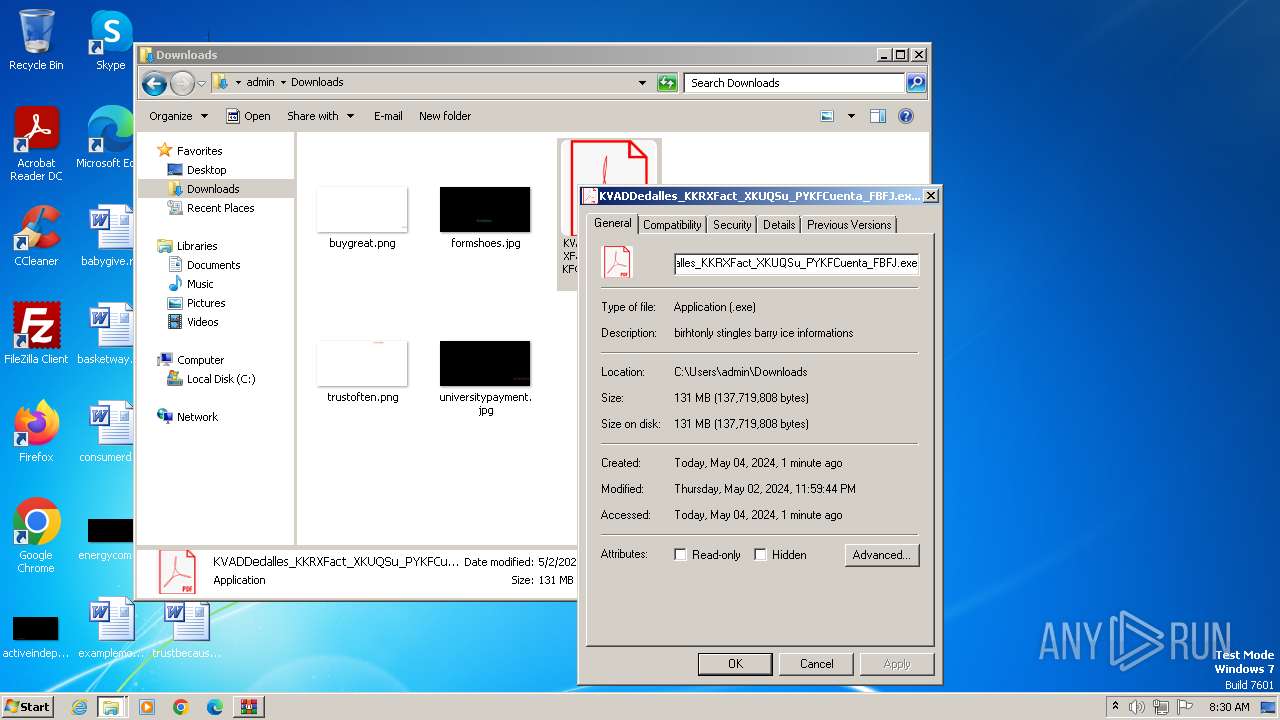Image resolution: width=1280 pixels, height=720 pixels.
Task: Open Pictures library in navigation pane
Action: [x=206, y=303]
